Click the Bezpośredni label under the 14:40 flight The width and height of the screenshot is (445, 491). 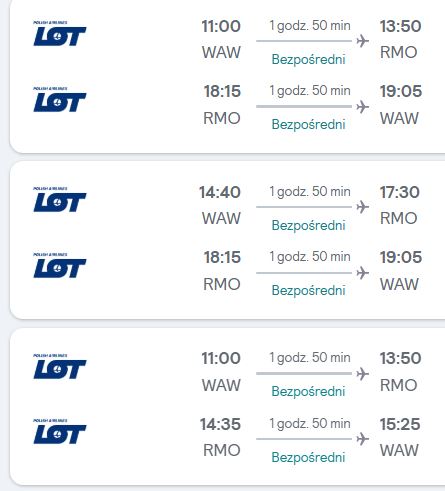tap(308, 225)
